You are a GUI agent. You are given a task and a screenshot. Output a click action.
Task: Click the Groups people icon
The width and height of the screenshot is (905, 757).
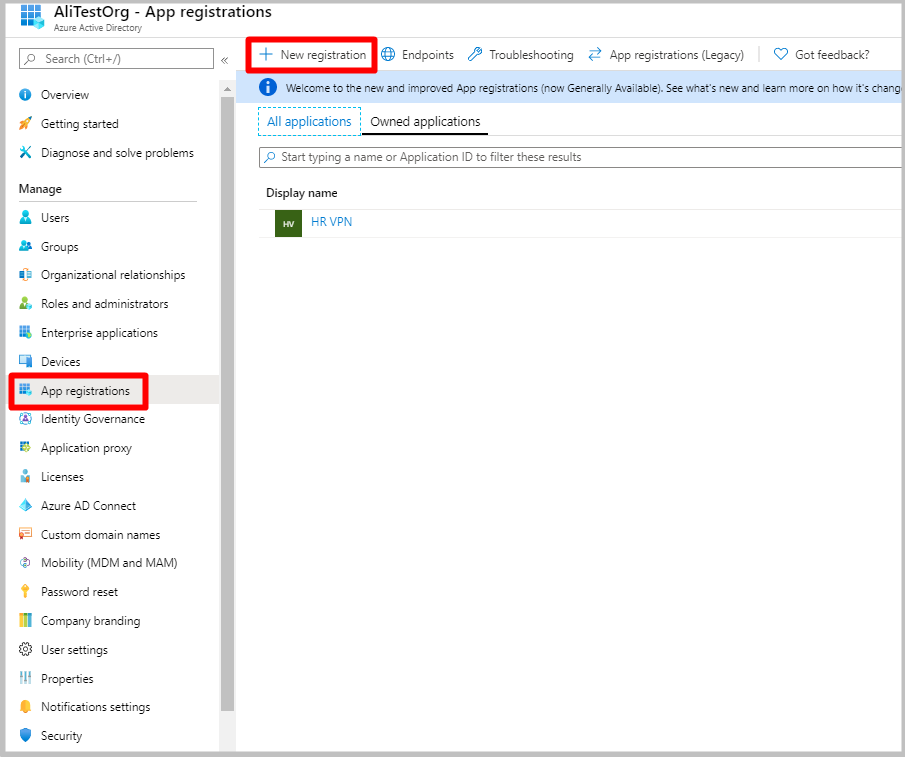[x=25, y=246]
